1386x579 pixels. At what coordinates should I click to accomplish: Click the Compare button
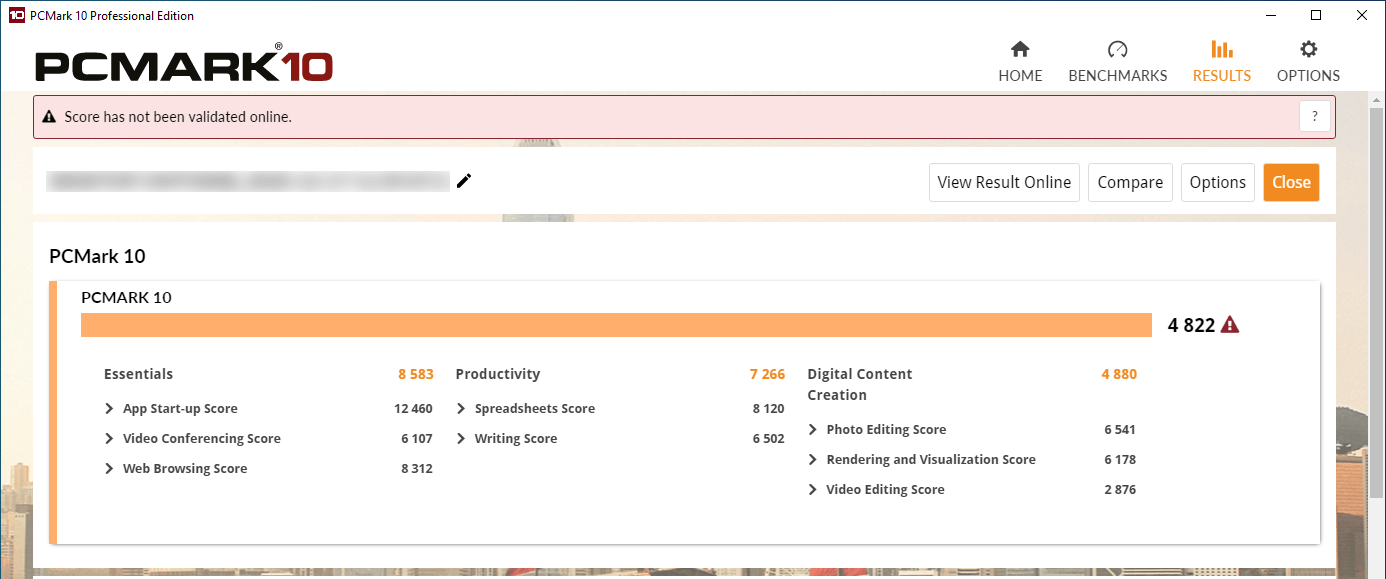(1130, 182)
